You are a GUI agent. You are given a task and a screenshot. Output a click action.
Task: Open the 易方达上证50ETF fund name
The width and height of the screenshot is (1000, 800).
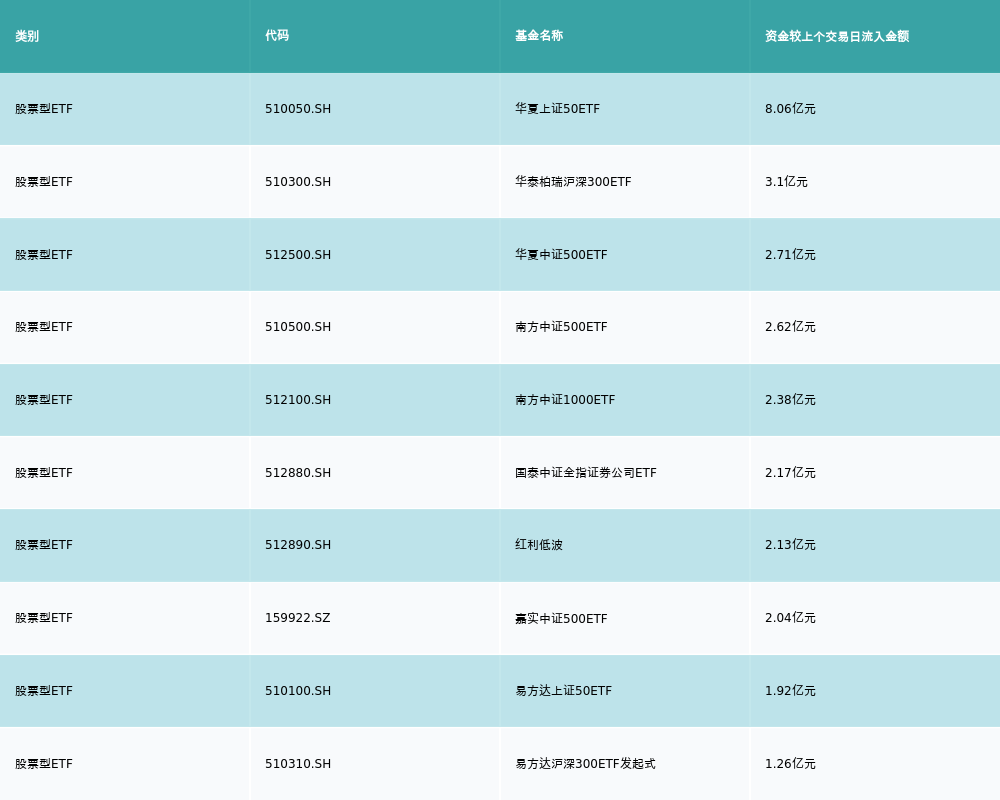click(563, 691)
